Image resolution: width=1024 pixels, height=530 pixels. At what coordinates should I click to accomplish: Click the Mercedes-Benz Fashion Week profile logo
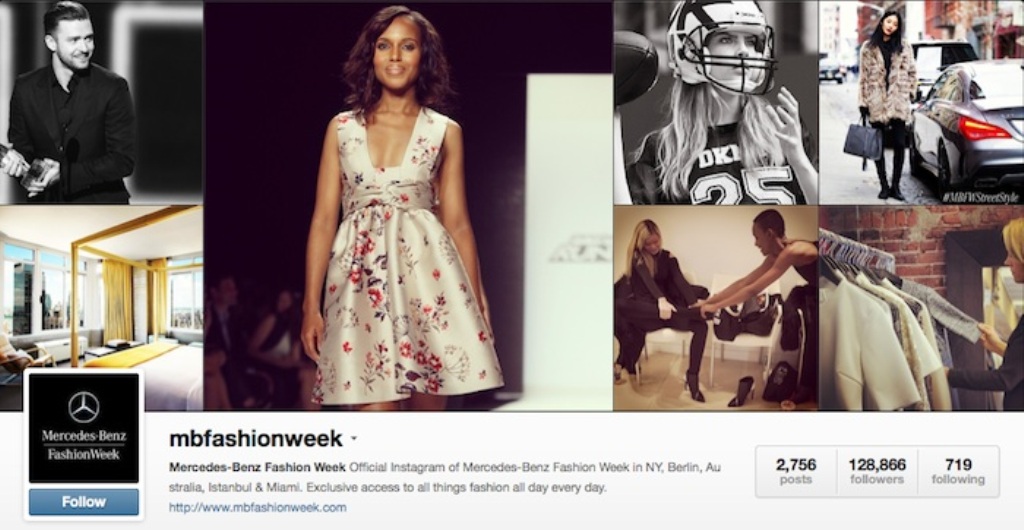coord(84,428)
